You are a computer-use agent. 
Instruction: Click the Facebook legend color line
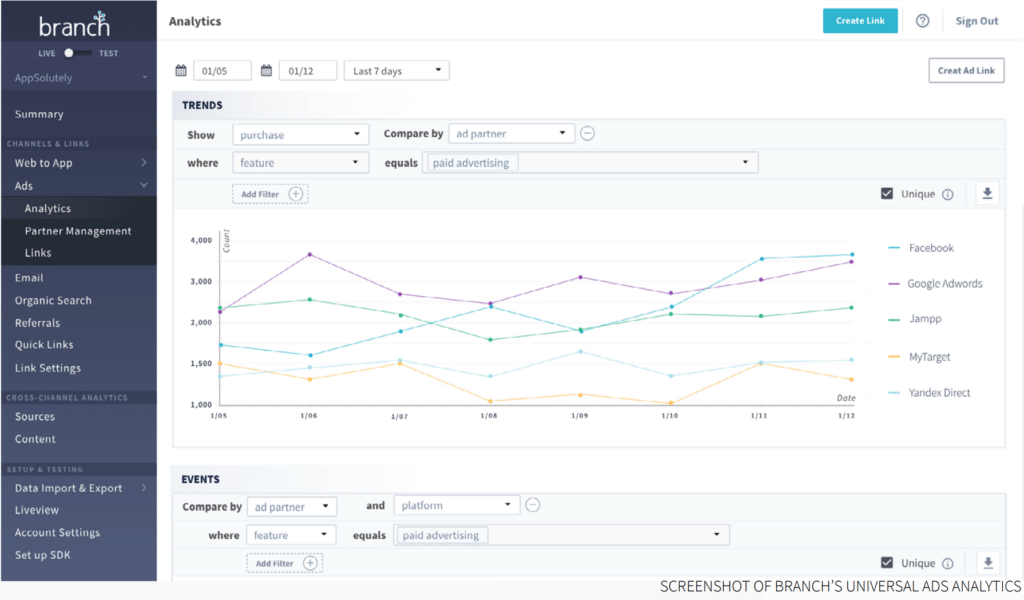894,248
